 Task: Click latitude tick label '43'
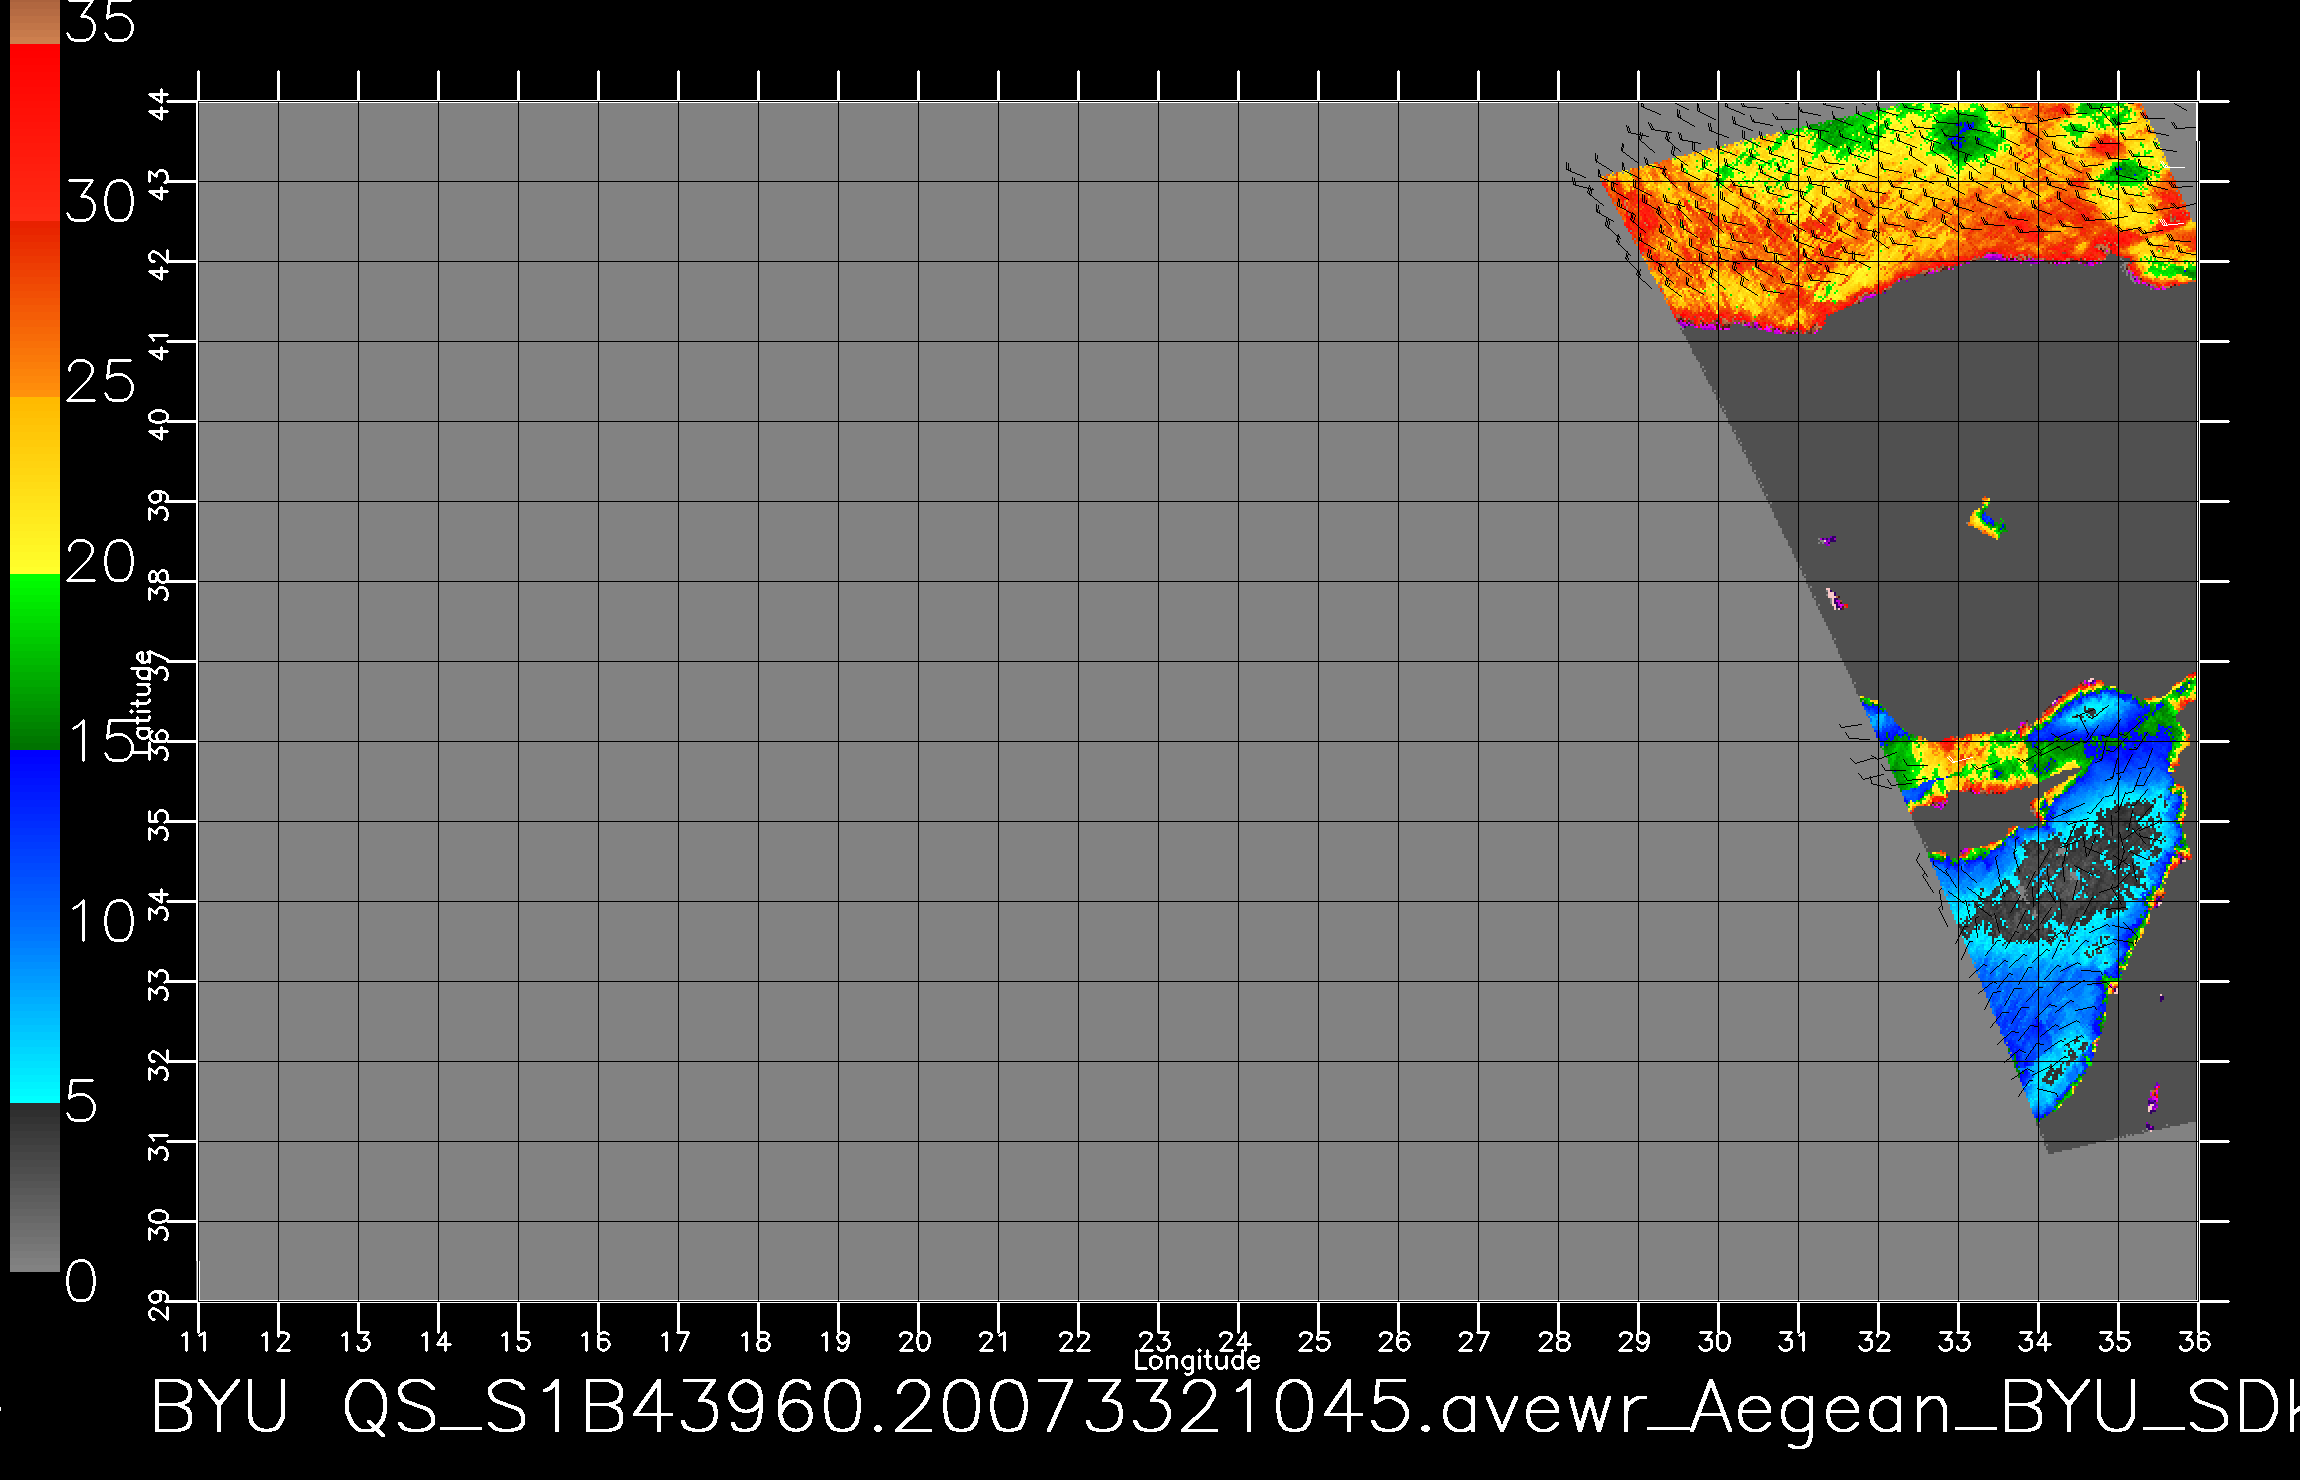tap(161, 184)
